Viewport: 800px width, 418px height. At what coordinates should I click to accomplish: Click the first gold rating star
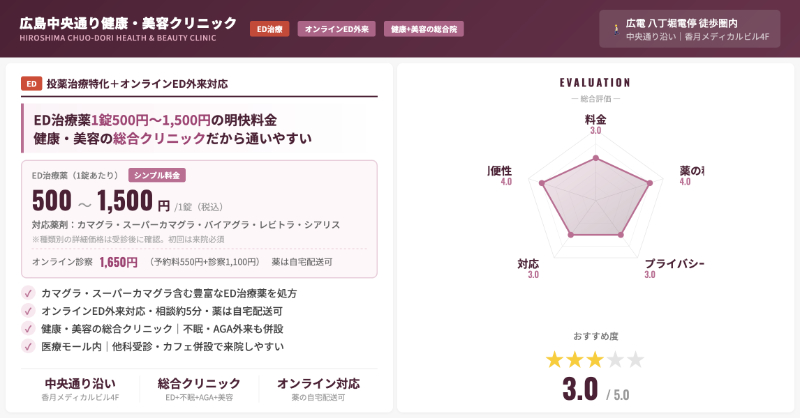pyautogui.click(x=554, y=359)
